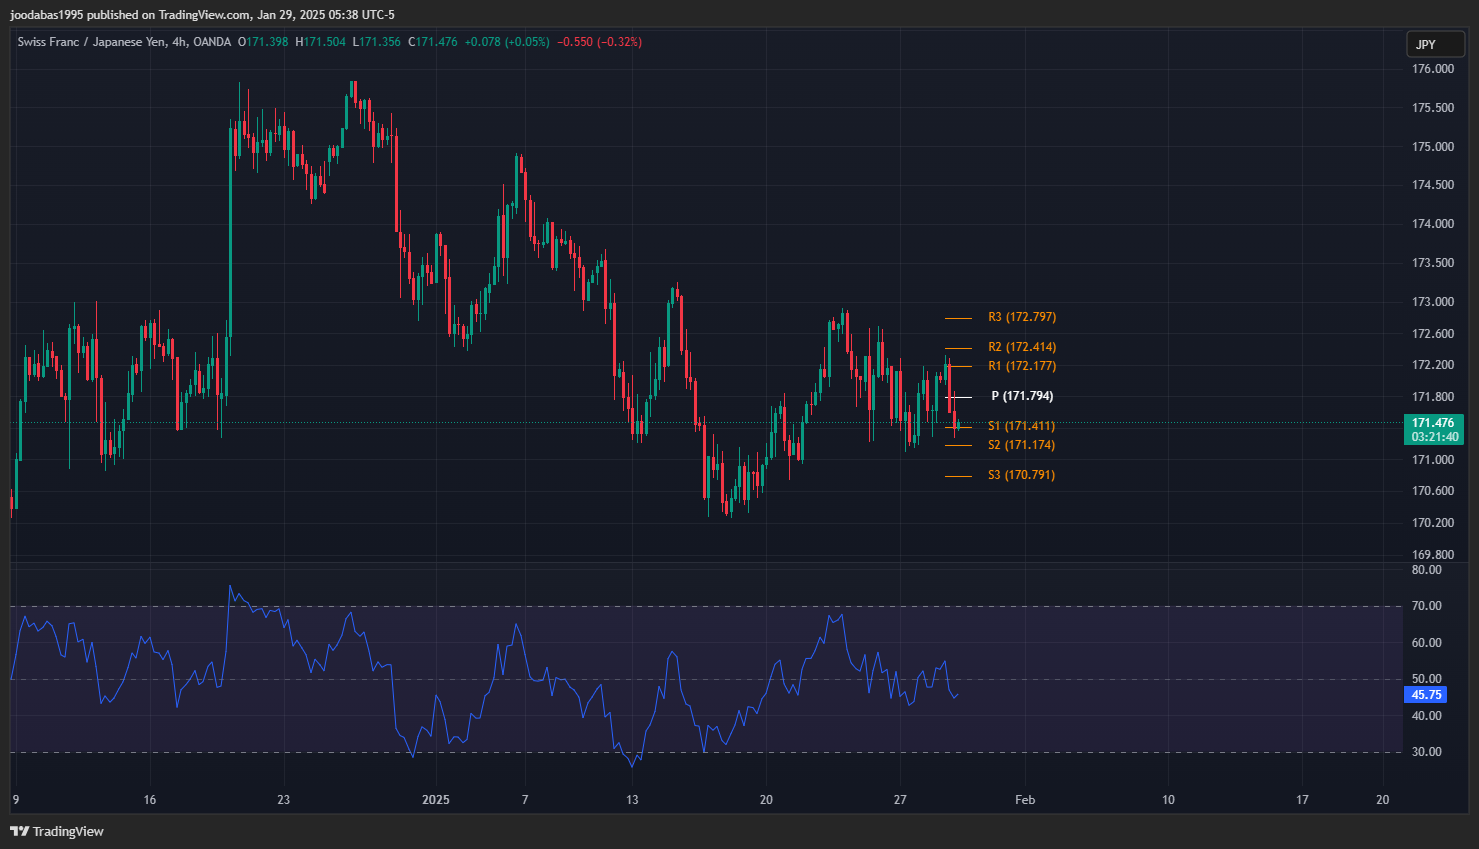Click the 70.00 RSI axis label
The image size is (1479, 849).
[1426, 606]
